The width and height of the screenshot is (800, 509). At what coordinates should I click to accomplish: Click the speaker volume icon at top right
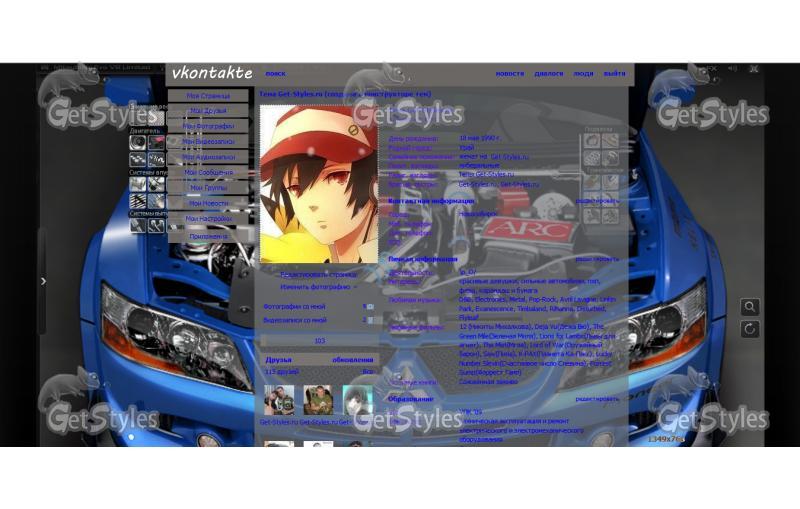click(733, 69)
